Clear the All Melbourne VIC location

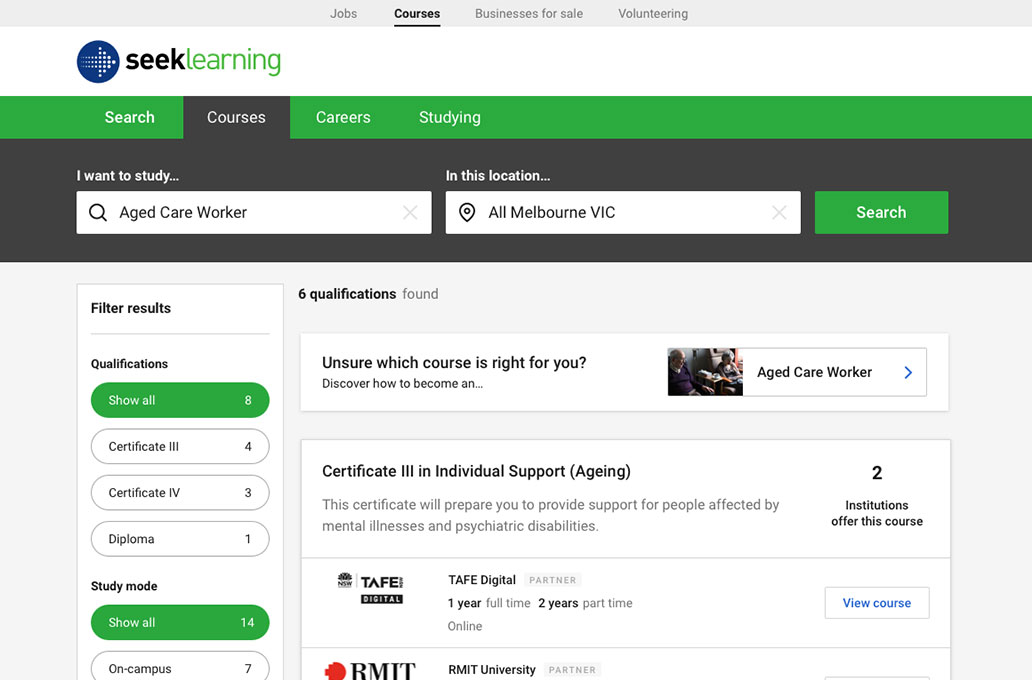(x=779, y=212)
